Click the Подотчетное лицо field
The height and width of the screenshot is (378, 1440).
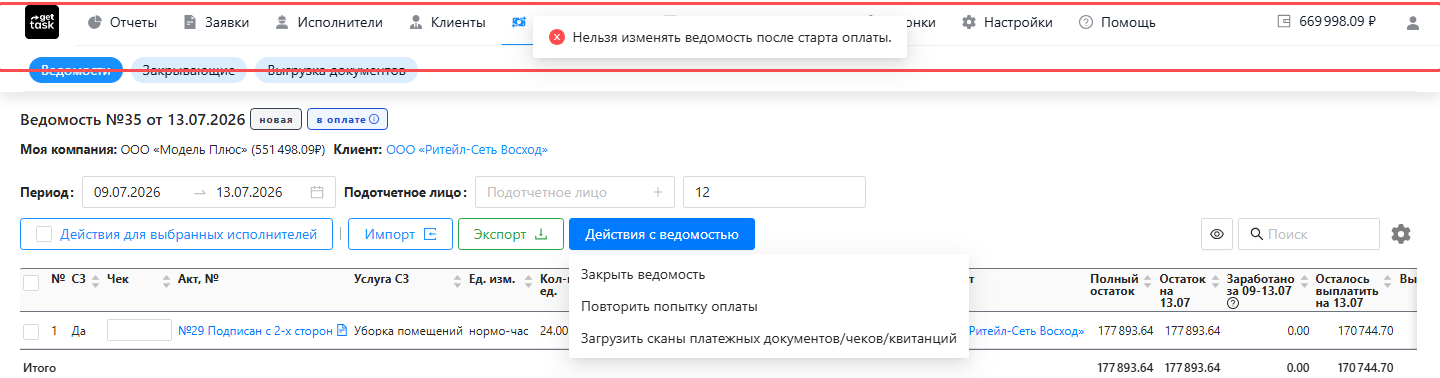coord(575,192)
